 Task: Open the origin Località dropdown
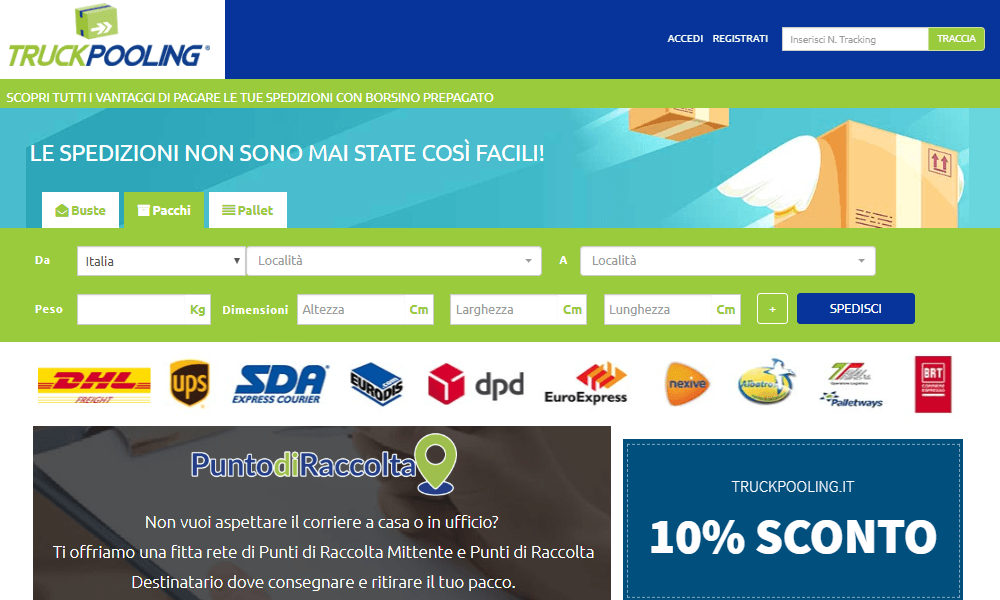pos(394,261)
